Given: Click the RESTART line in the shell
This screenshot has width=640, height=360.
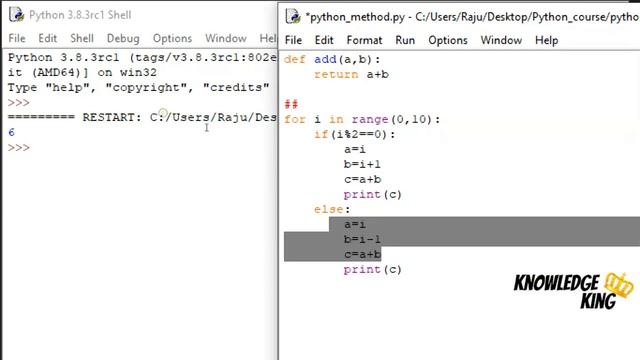Looking at the screenshot, I should coord(142,118).
